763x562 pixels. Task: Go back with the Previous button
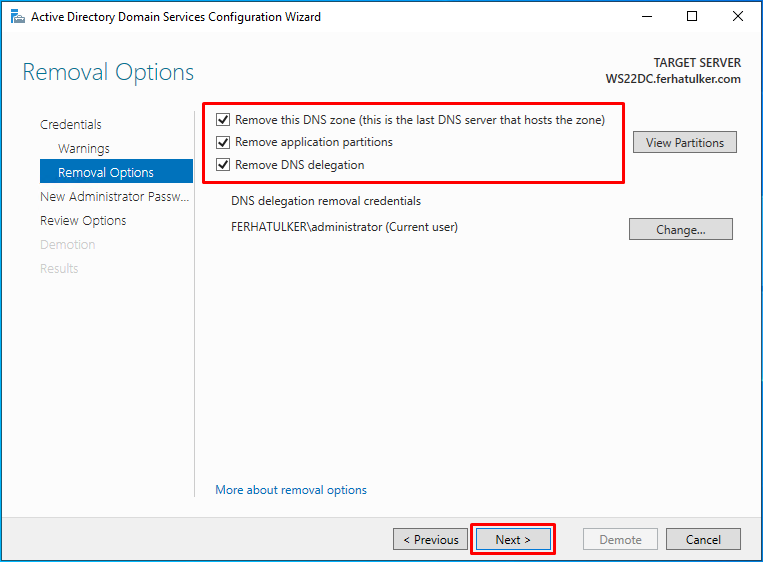click(431, 539)
